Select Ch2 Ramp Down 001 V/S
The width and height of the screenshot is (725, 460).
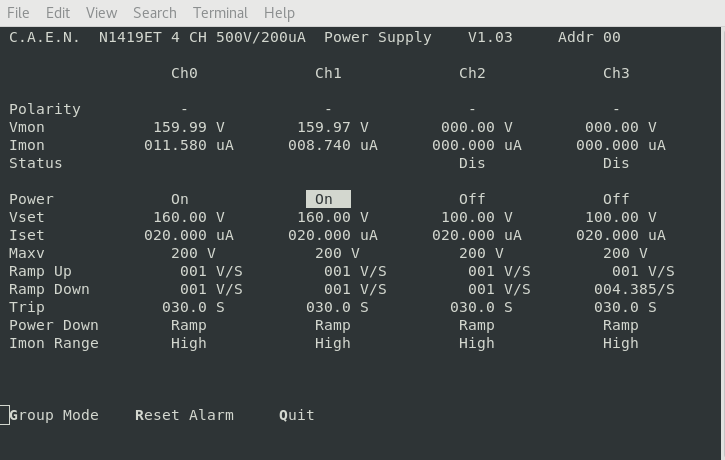[499, 289]
